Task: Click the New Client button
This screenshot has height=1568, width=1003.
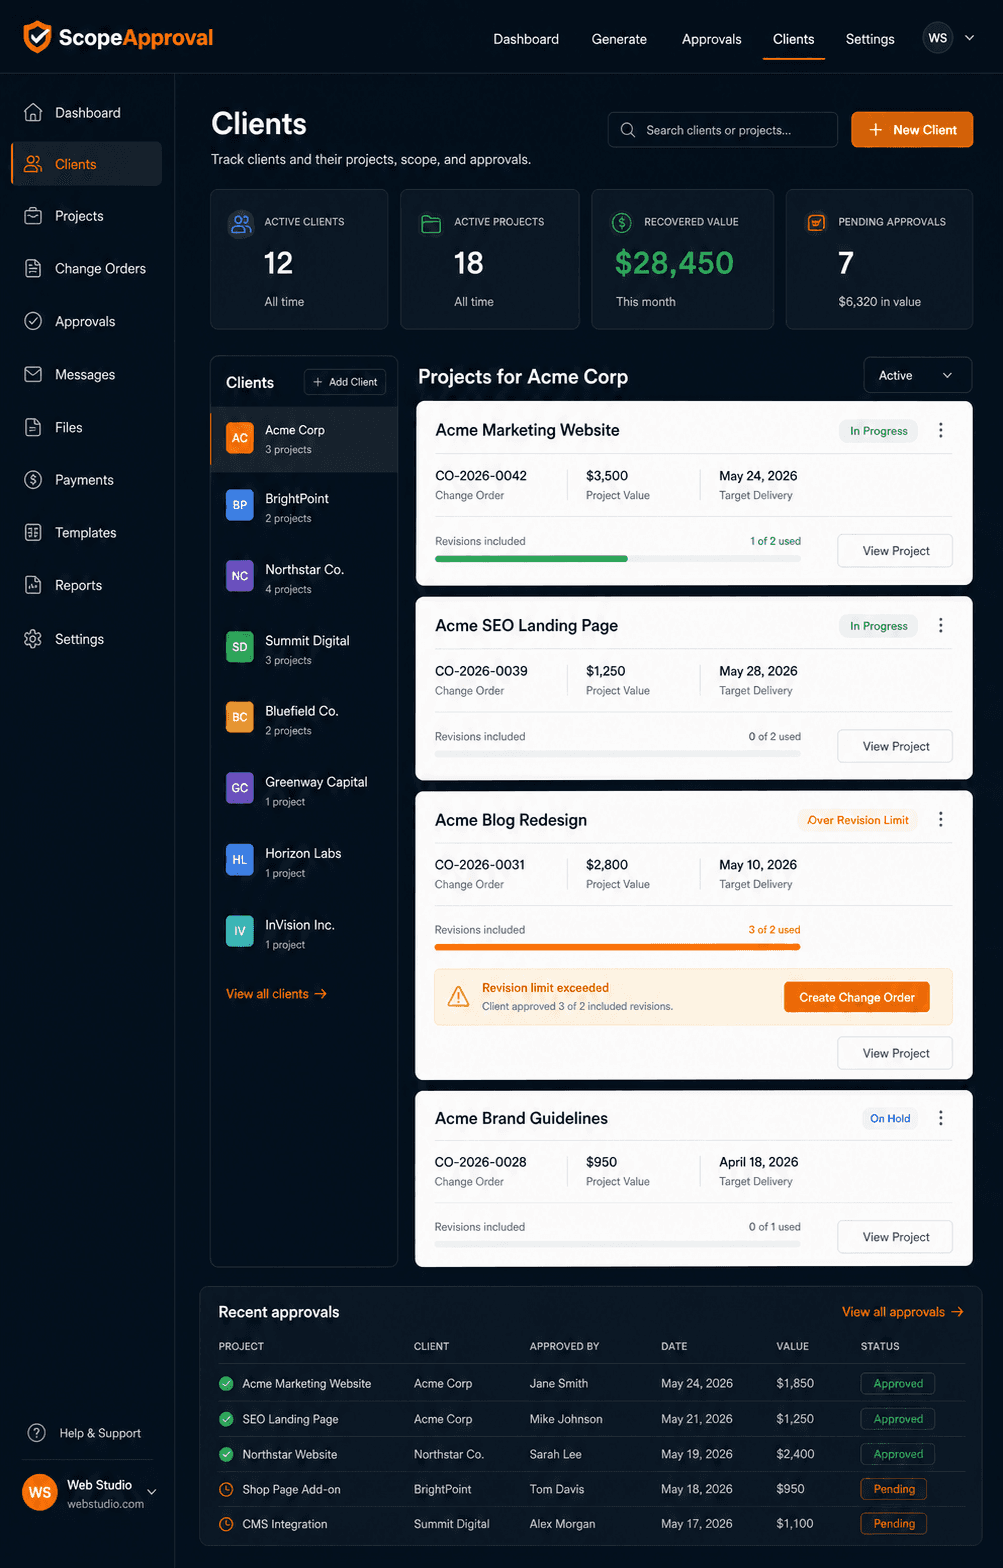Action: tap(912, 130)
